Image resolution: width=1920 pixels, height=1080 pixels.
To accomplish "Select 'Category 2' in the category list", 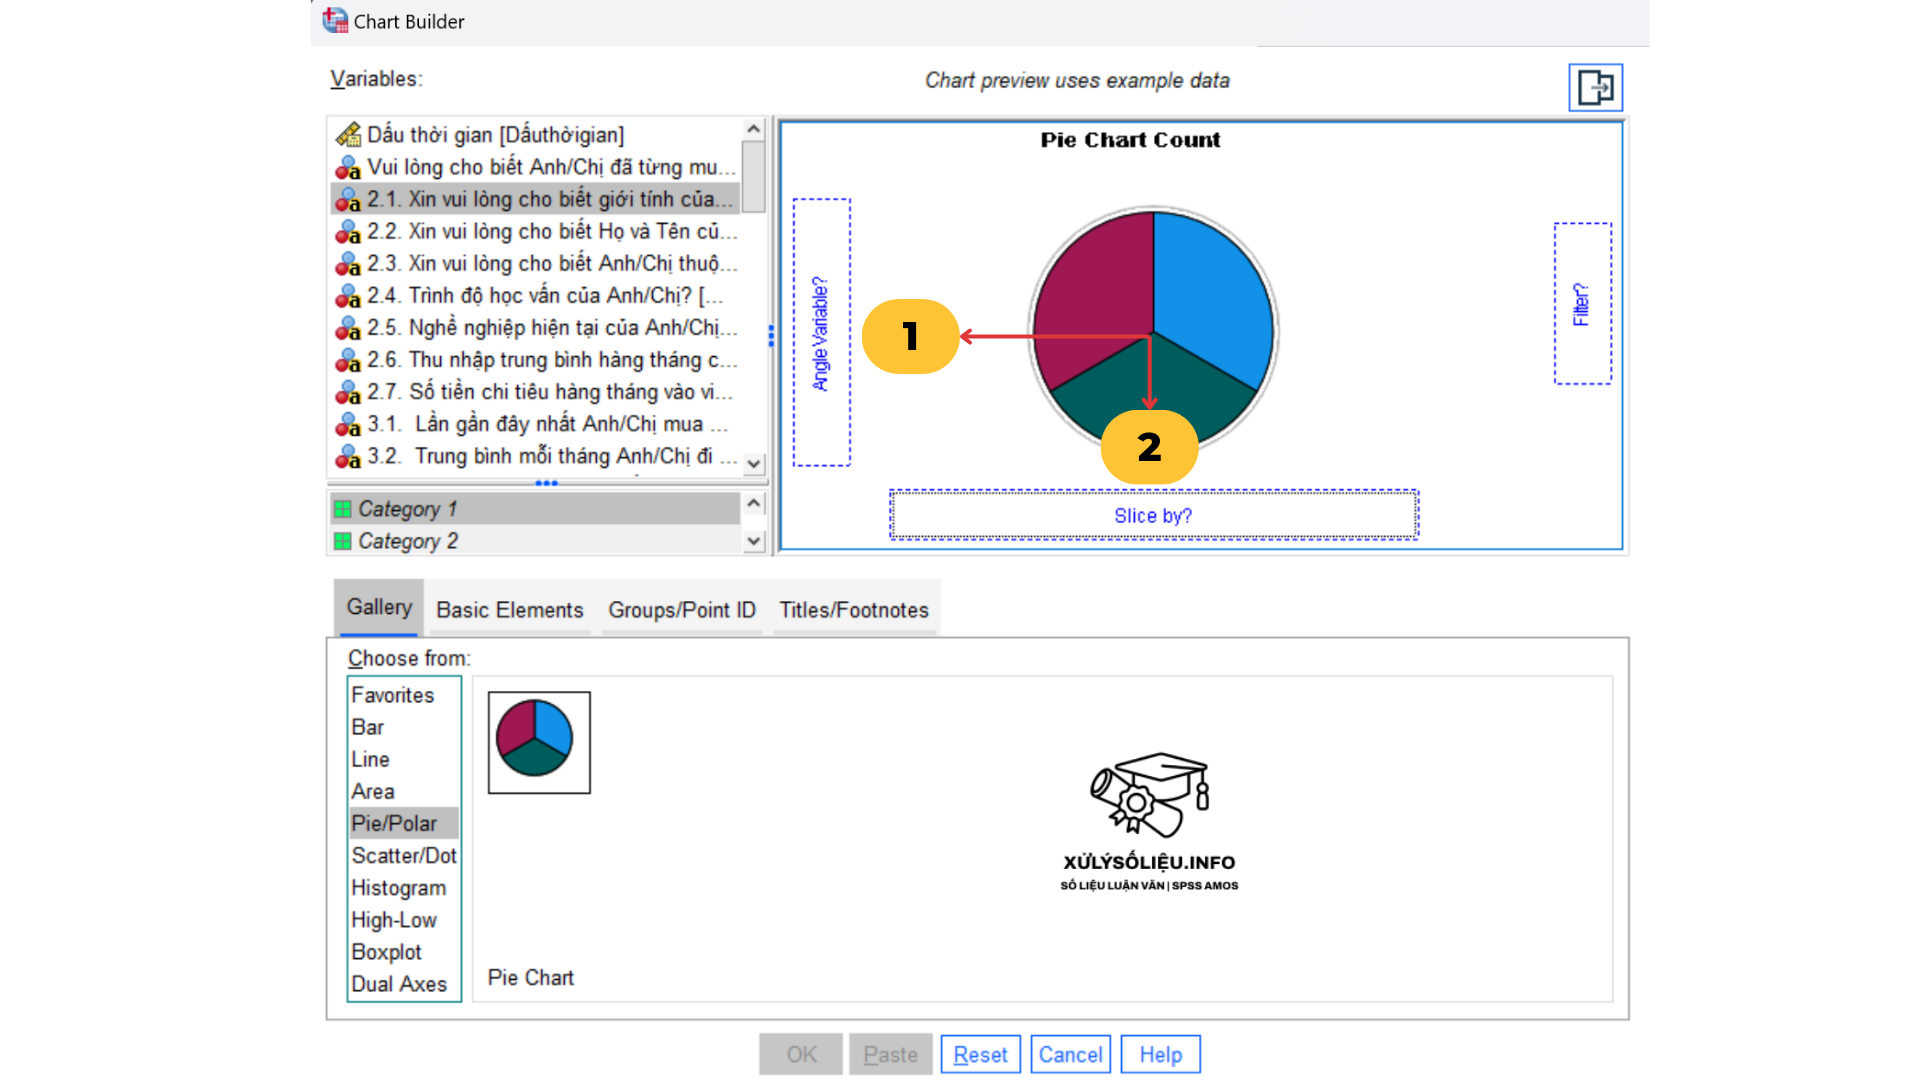I will 536,541.
